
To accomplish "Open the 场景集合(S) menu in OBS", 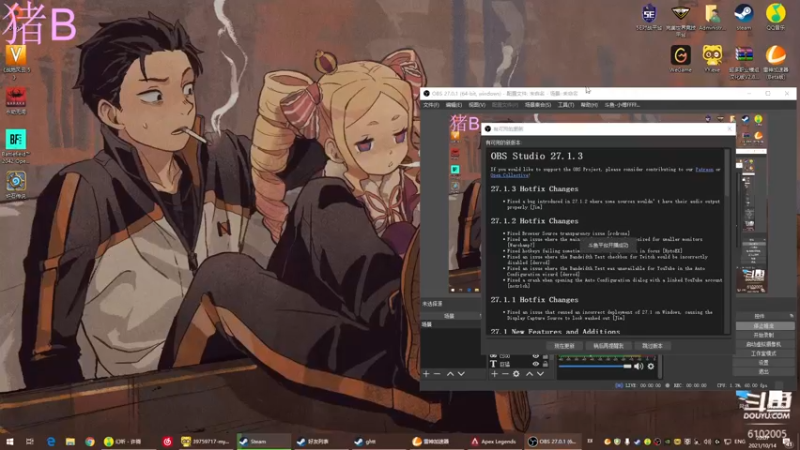I will click(x=538, y=105).
